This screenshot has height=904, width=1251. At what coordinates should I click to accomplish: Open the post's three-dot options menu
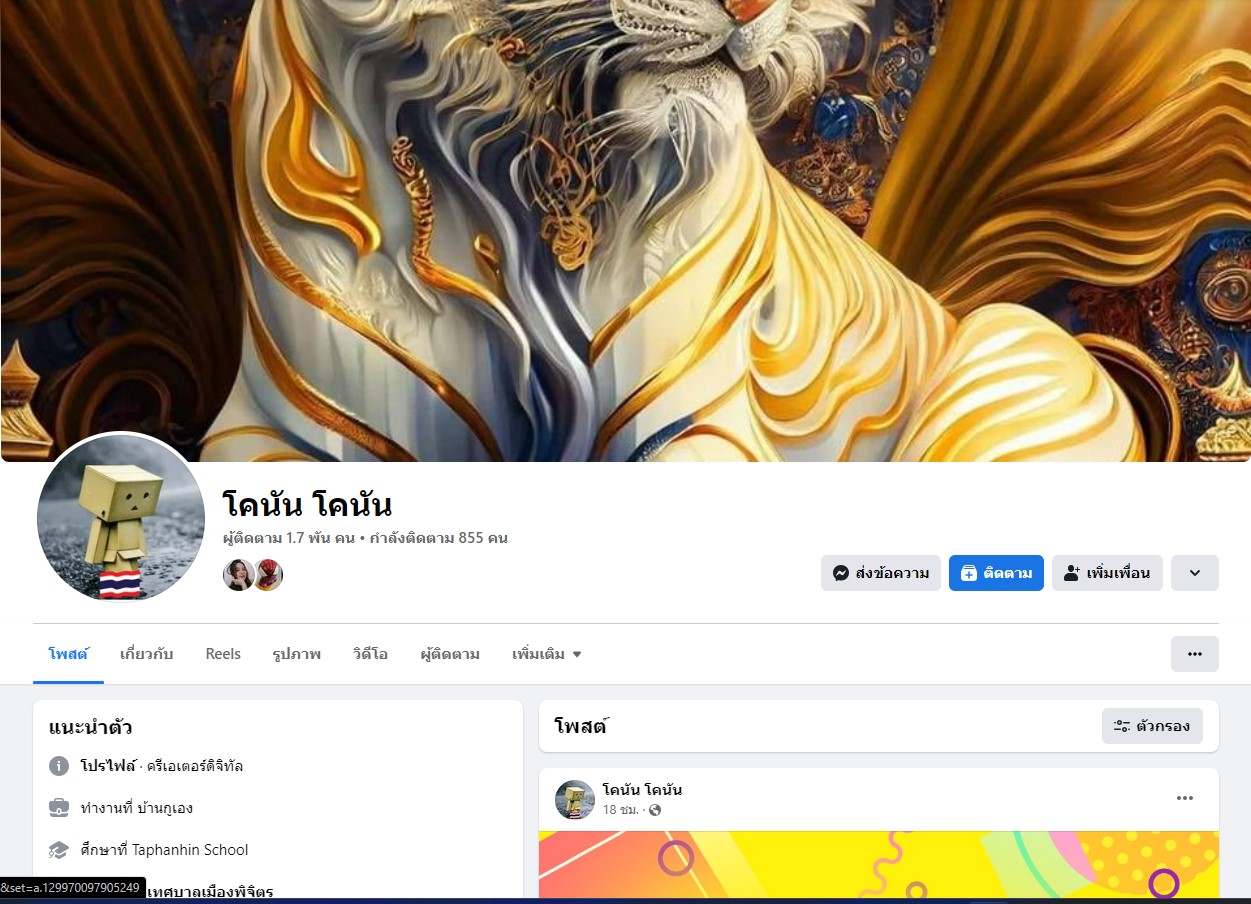(1185, 798)
